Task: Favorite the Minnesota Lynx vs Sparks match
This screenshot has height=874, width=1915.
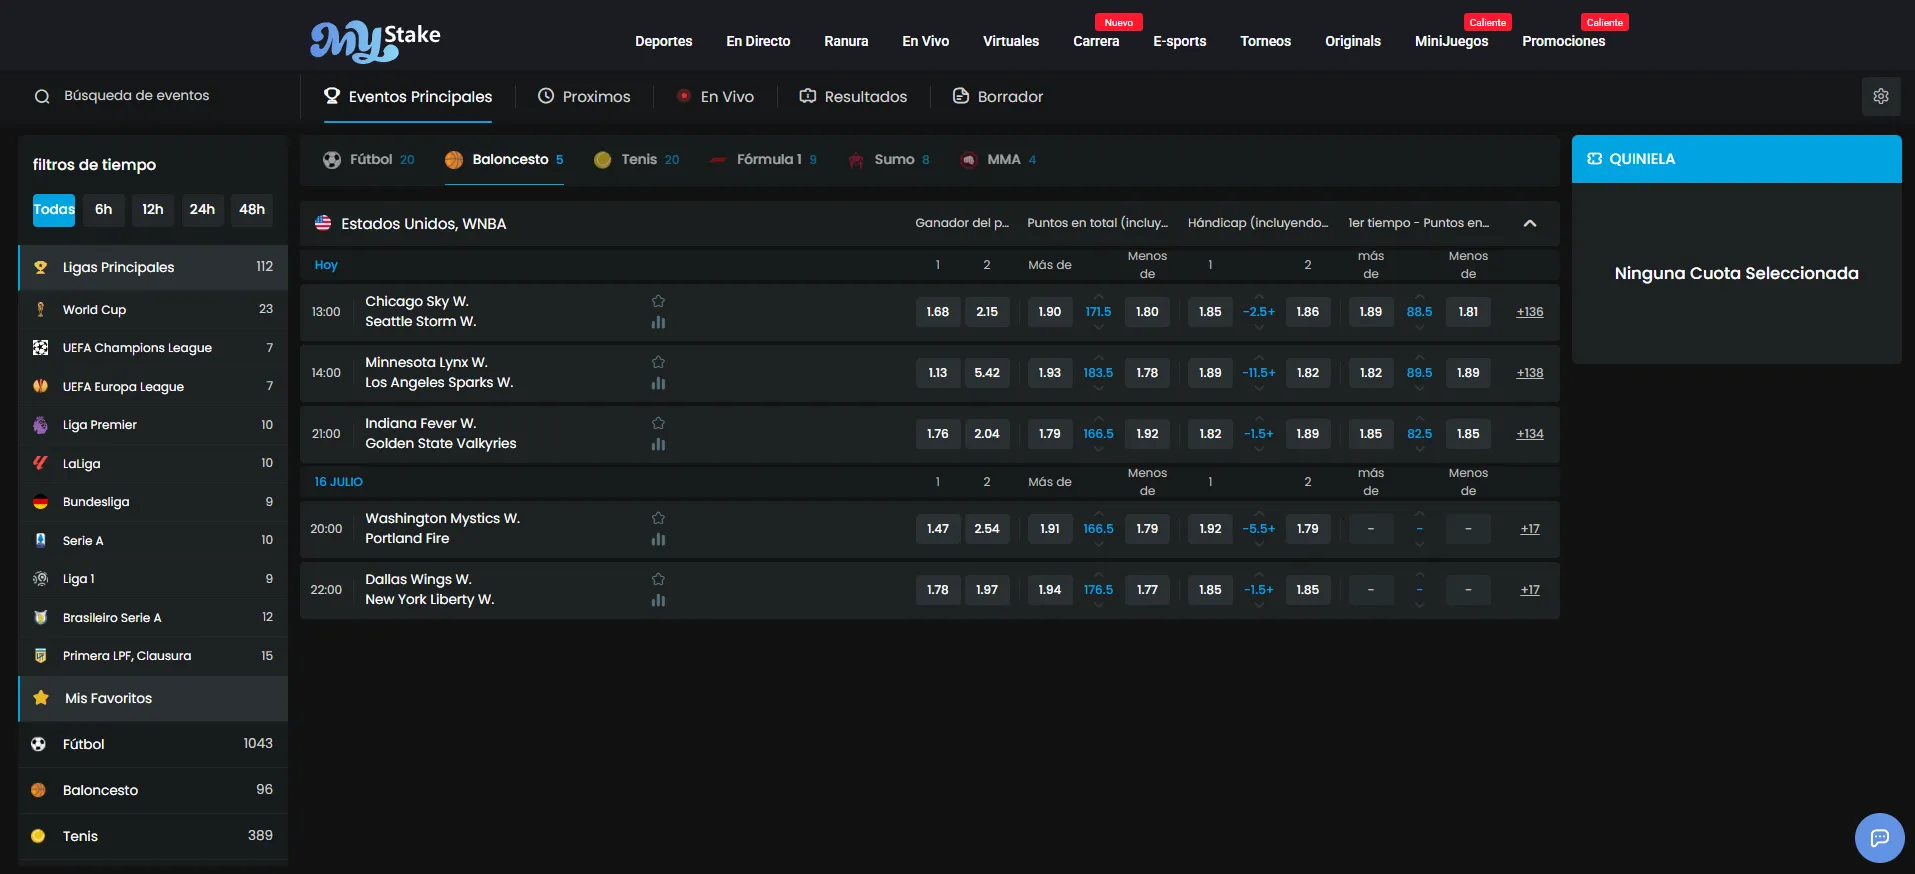Action: pyautogui.click(x=658, y=362)
